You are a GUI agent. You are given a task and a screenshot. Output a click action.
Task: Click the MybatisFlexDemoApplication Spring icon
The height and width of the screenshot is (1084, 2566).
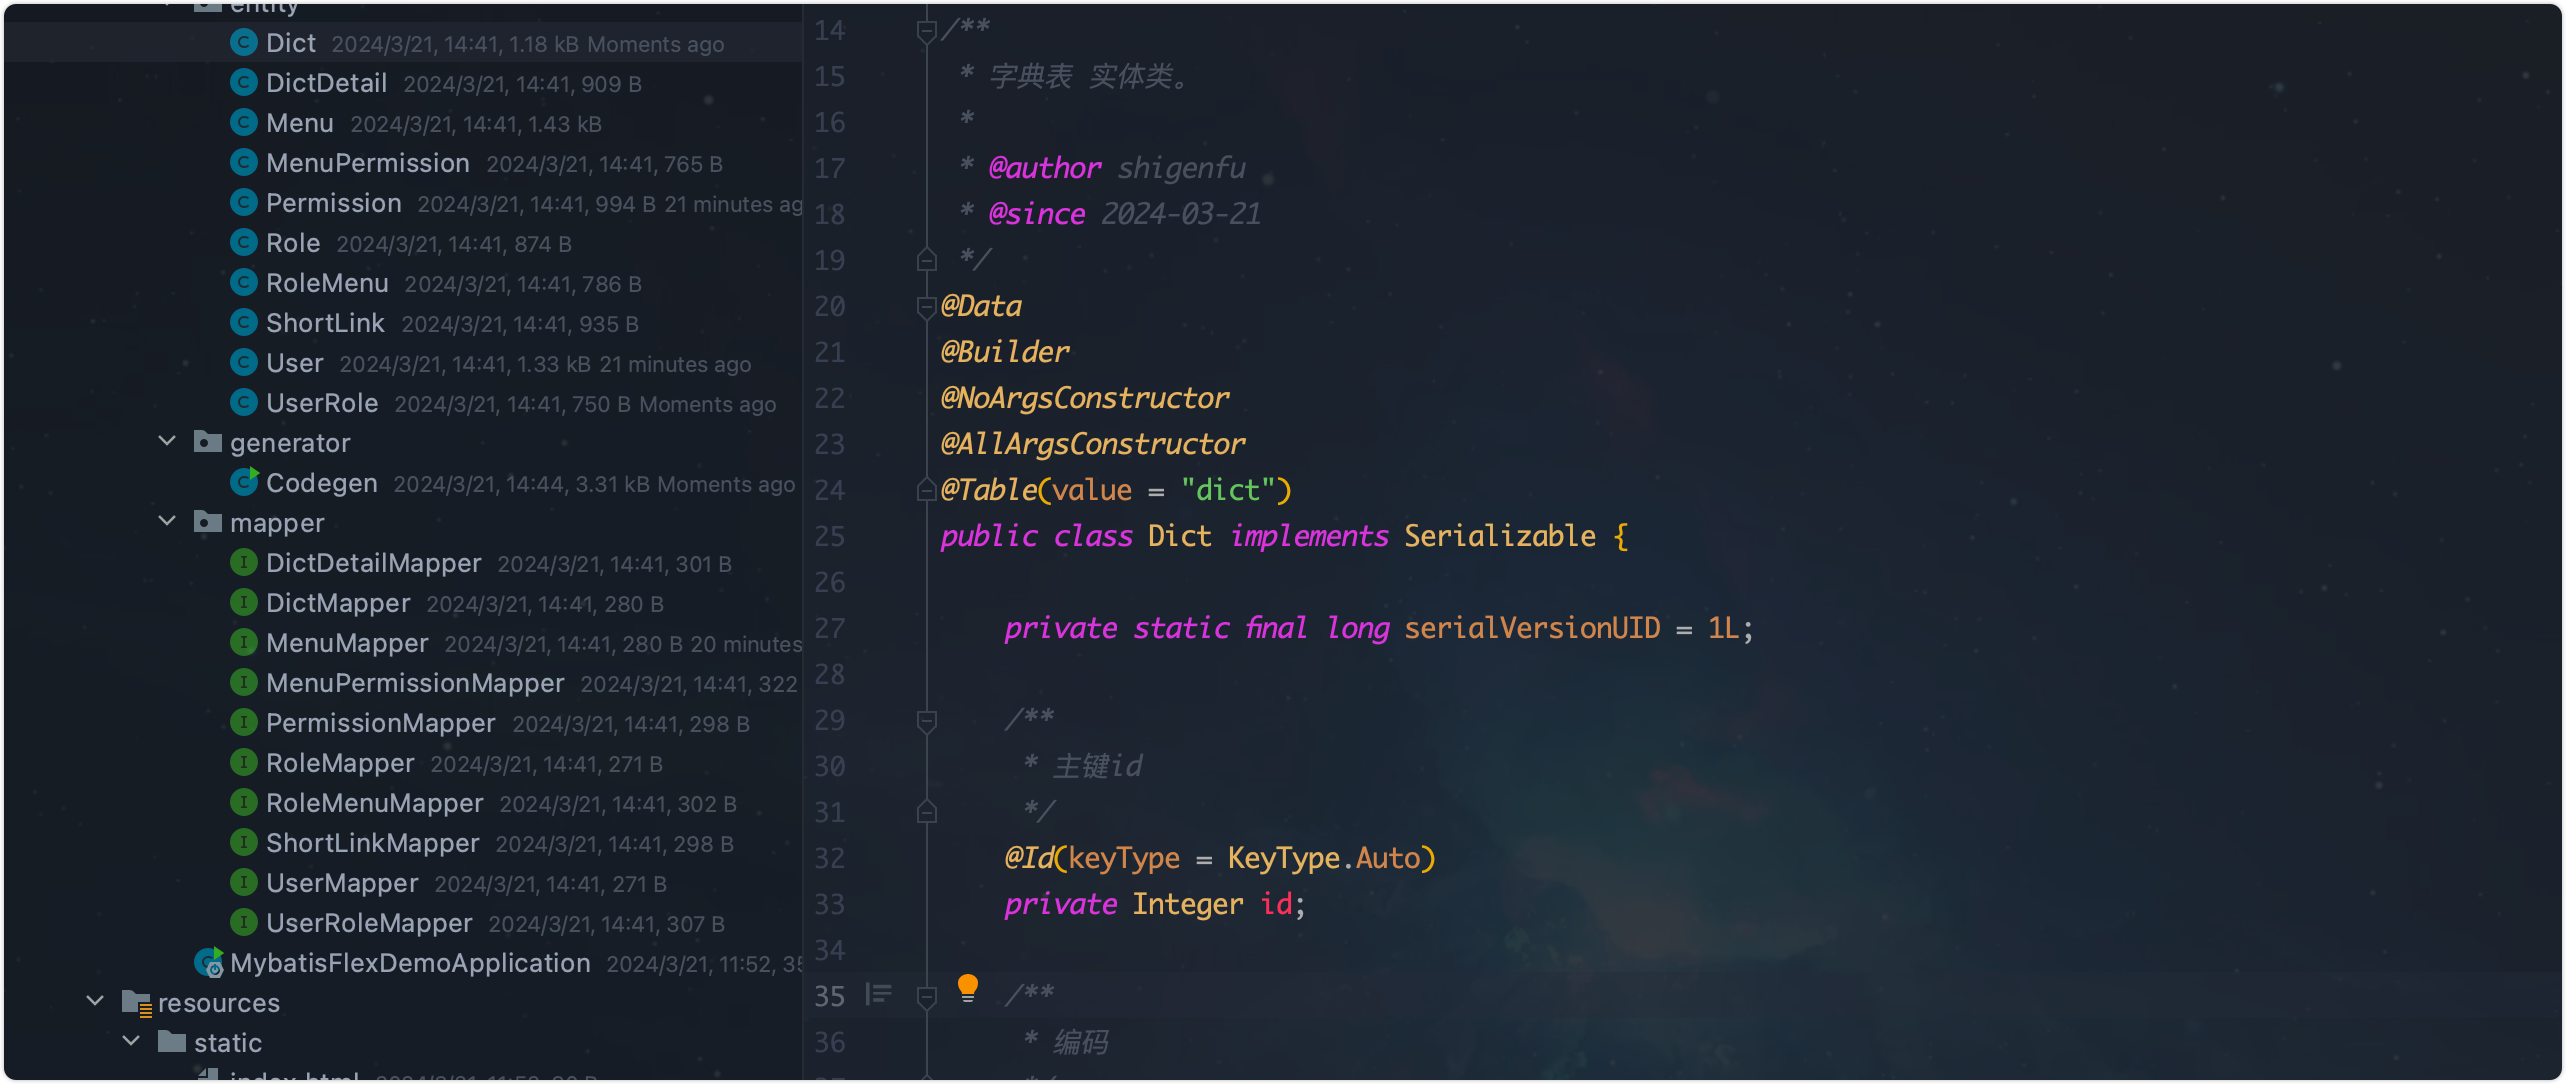pyautogui.click(x=209, y=963)
